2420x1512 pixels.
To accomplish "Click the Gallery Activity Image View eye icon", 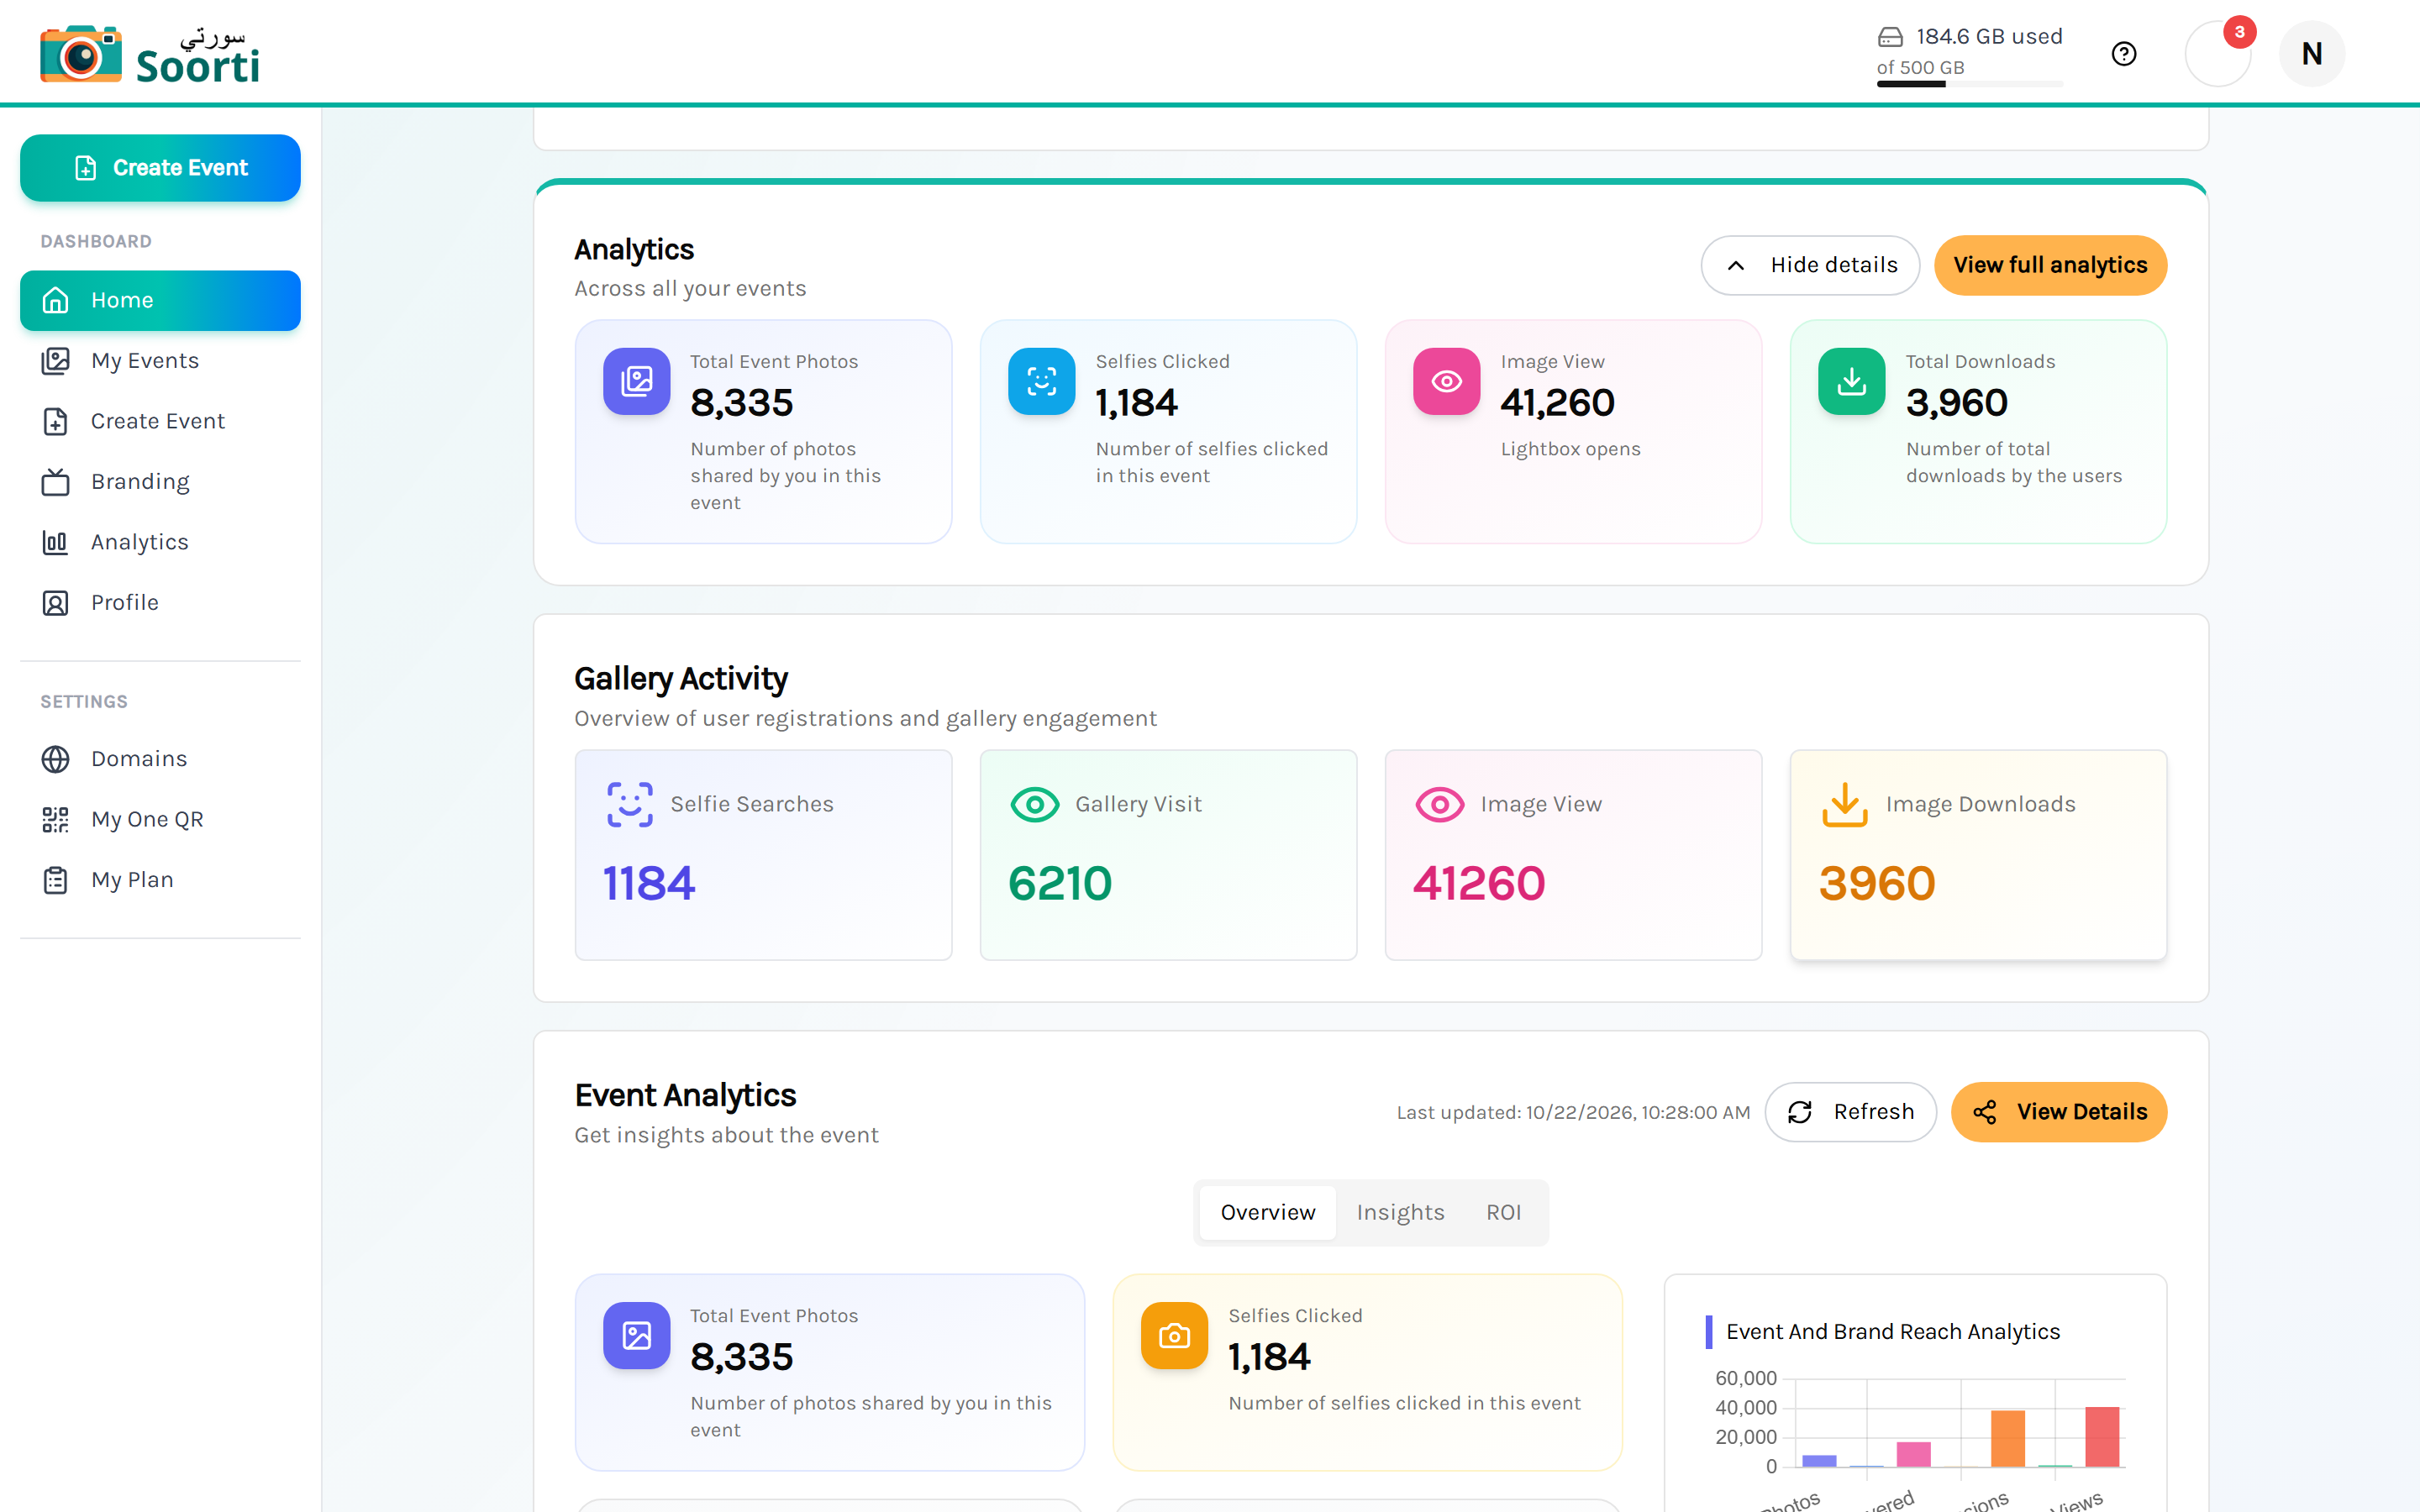I will (x=1440, y=804).
